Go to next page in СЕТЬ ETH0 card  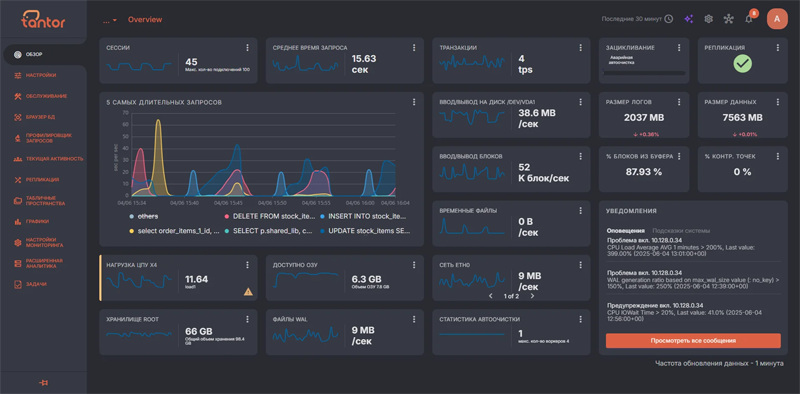pyautogui.click(x=532, y=296)
